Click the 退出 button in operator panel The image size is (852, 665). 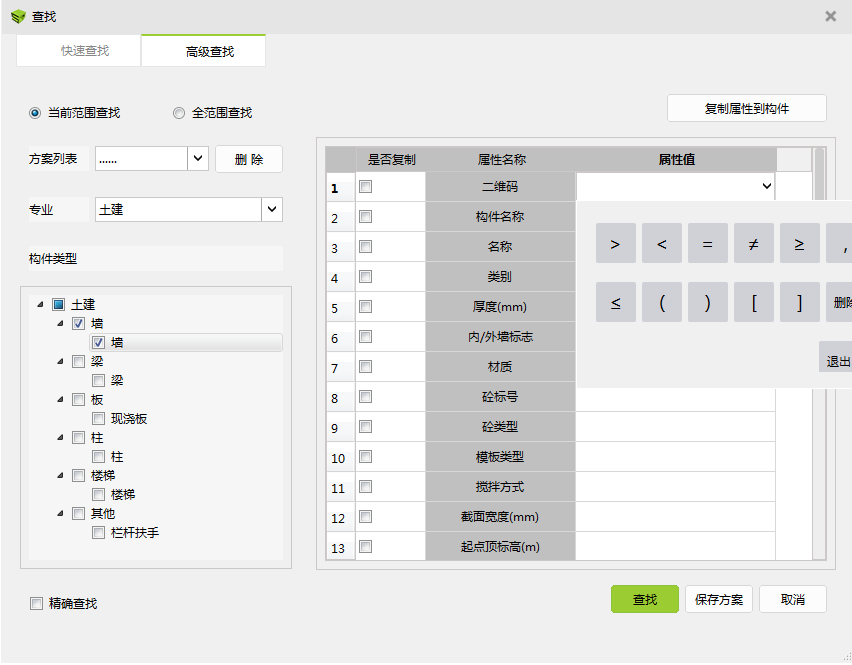click(x=836, y=357)
